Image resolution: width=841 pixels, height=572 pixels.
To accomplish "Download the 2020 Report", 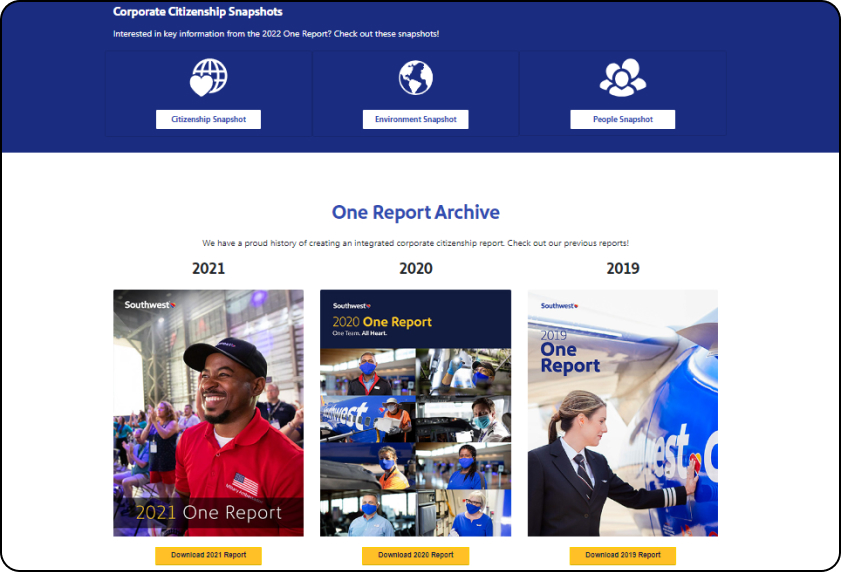I will (416, 555).
